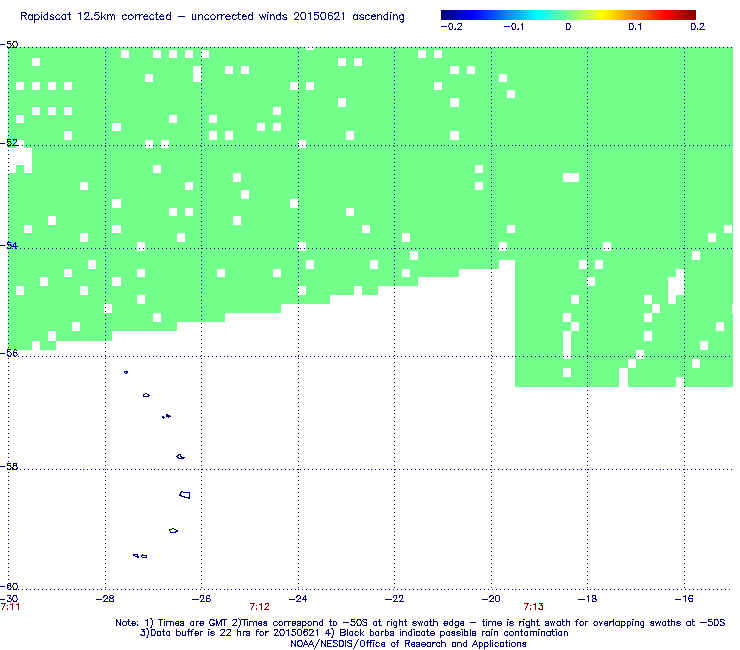Image resolution: width=740 pixels, height=650 pixels.
Task: Click the large island outline near -58.5 latitude
Action: tap(185, 495)
